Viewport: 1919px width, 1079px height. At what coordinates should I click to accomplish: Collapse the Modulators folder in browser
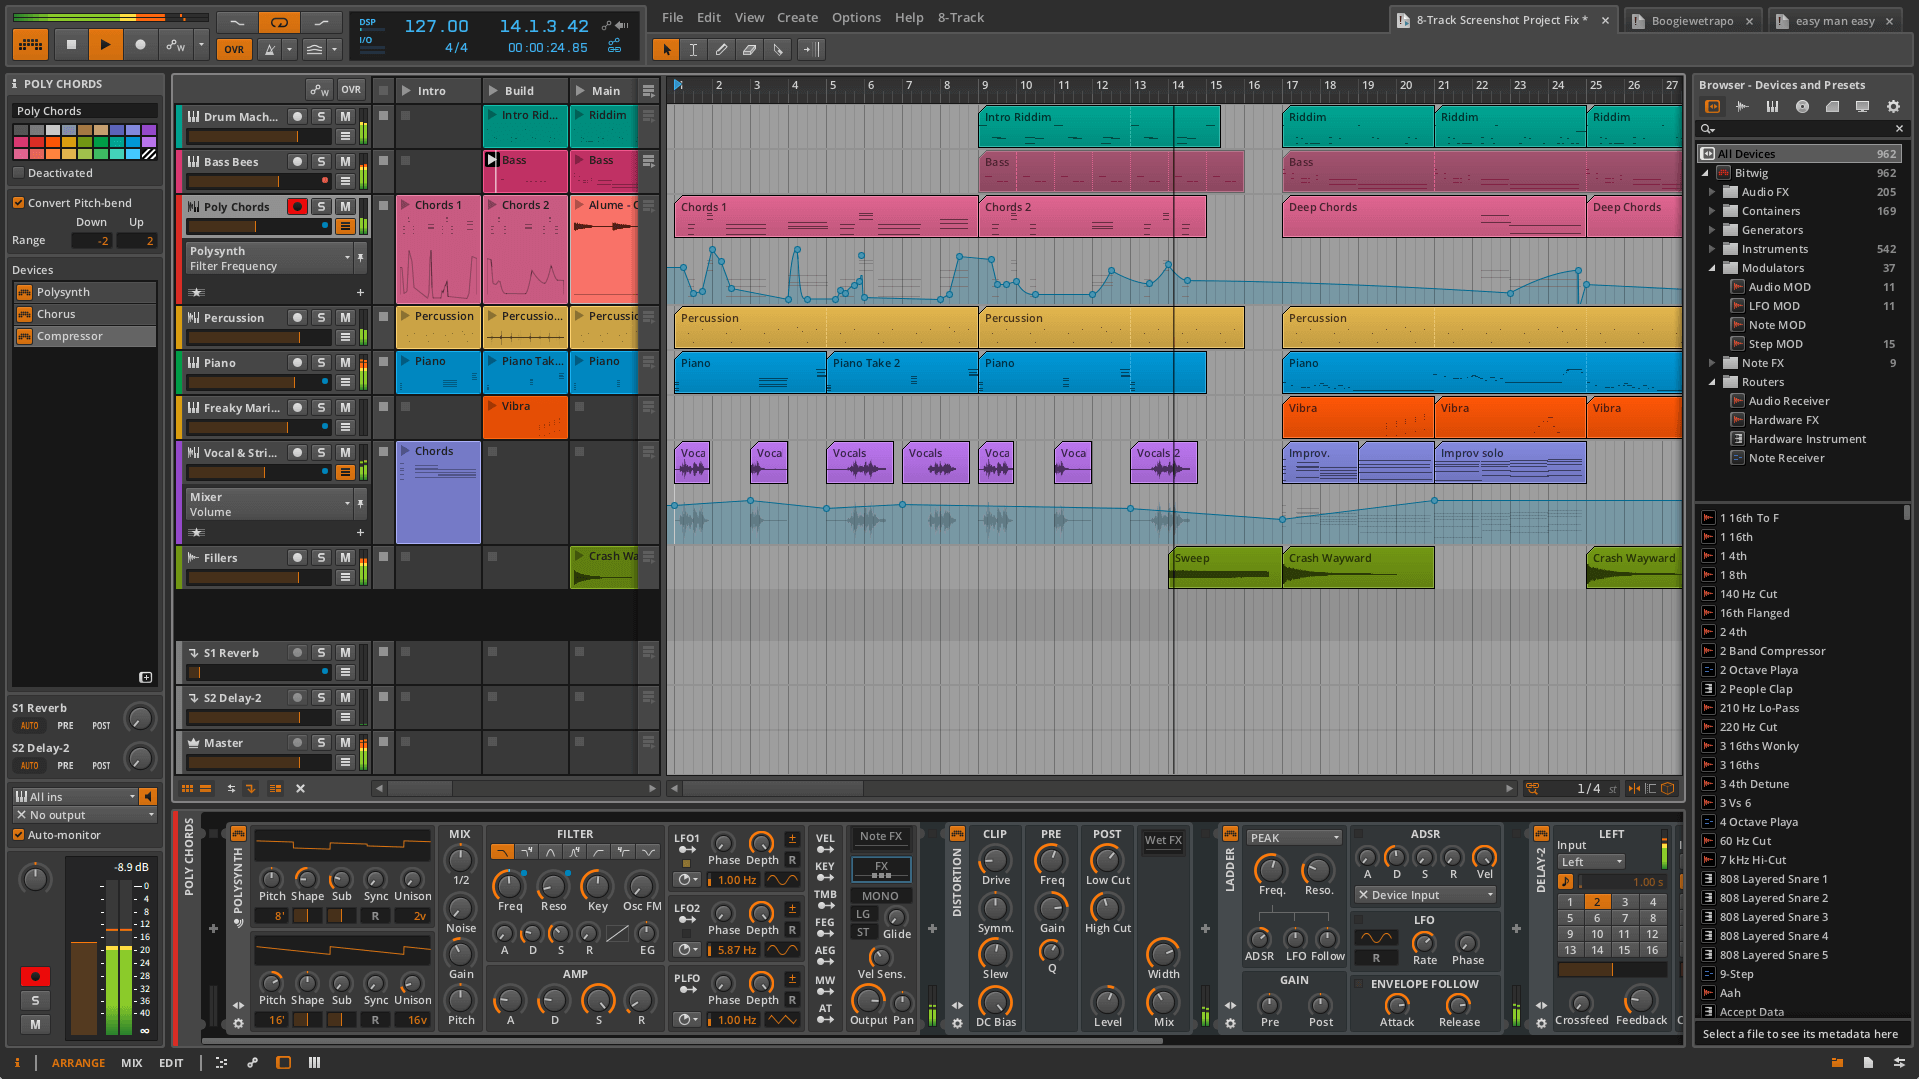pos(1712,268)
